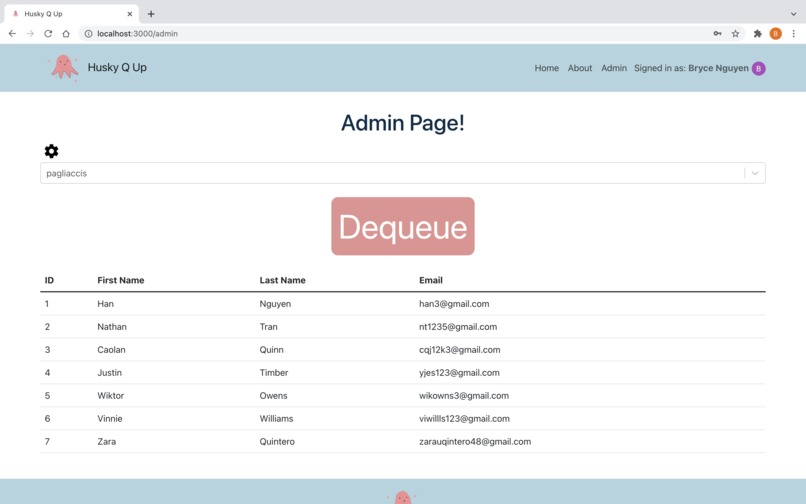
Task: Click the Husky Q Up octopus logo
Action: pos(64,68)
